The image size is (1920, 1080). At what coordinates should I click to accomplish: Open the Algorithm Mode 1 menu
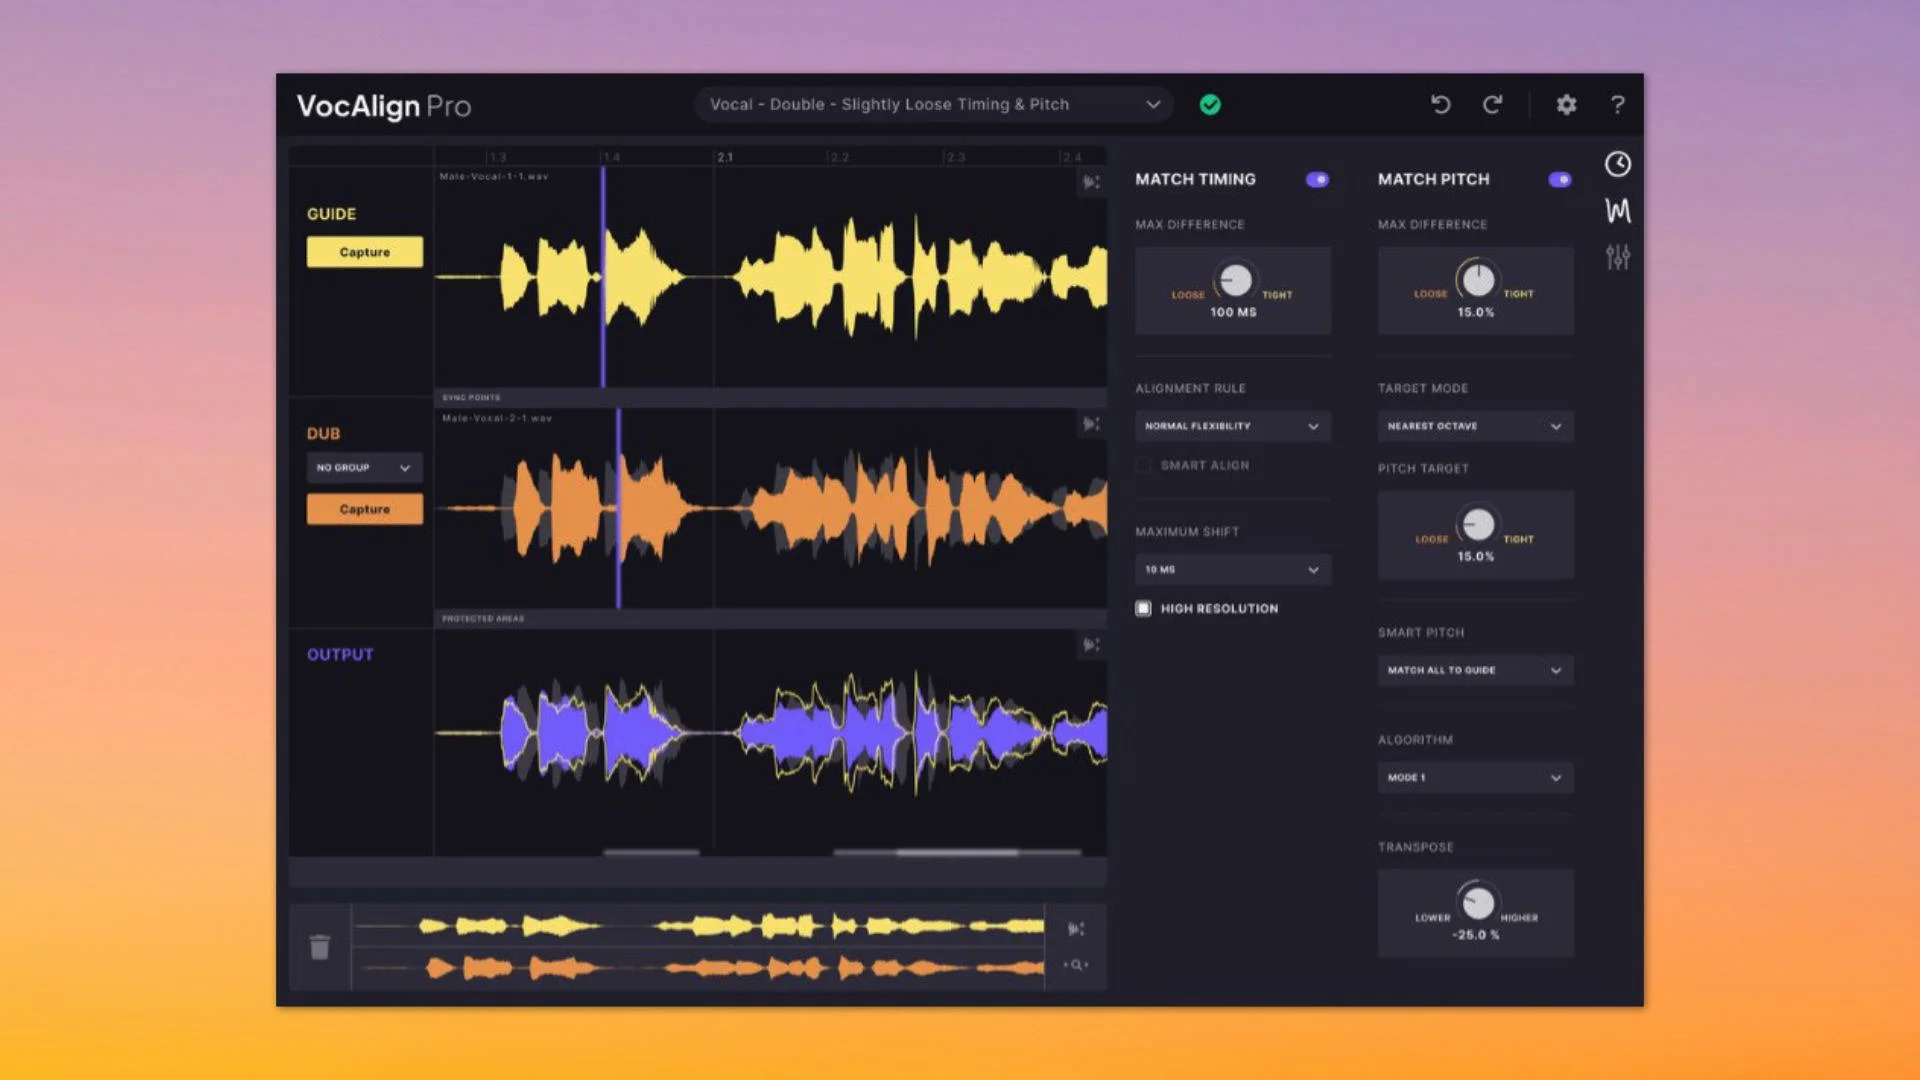pos(1474,777)
